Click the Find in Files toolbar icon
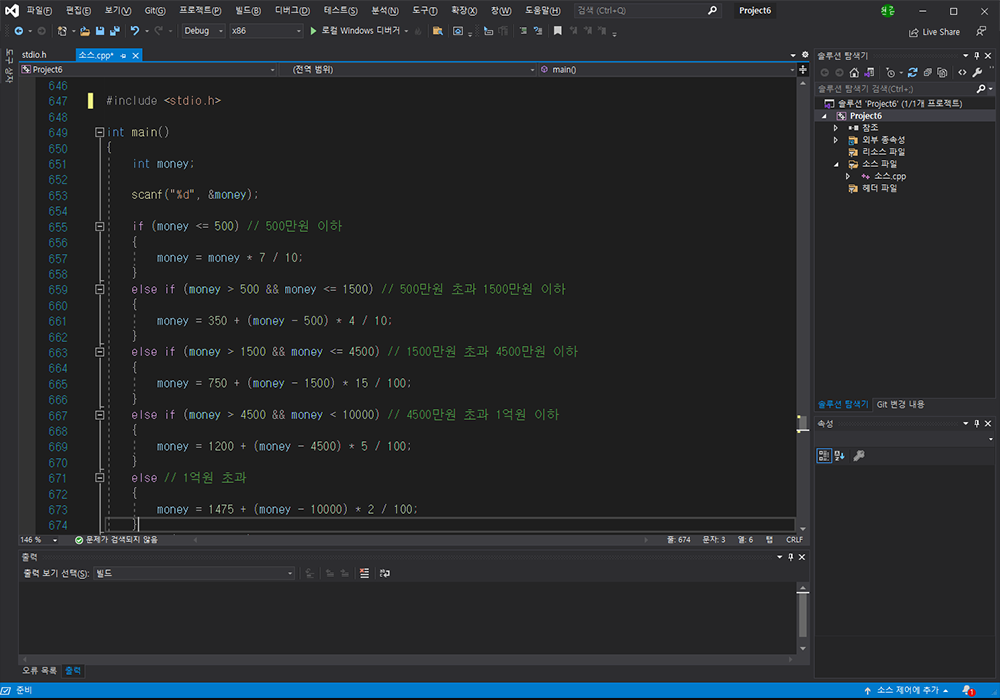This screenshot has width=1000, height=700. click(438, 31)
